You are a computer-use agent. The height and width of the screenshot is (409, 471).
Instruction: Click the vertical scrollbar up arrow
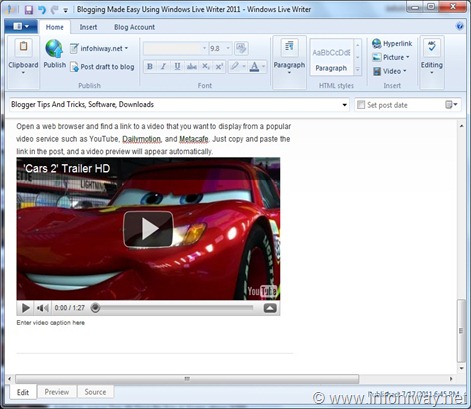461,126
